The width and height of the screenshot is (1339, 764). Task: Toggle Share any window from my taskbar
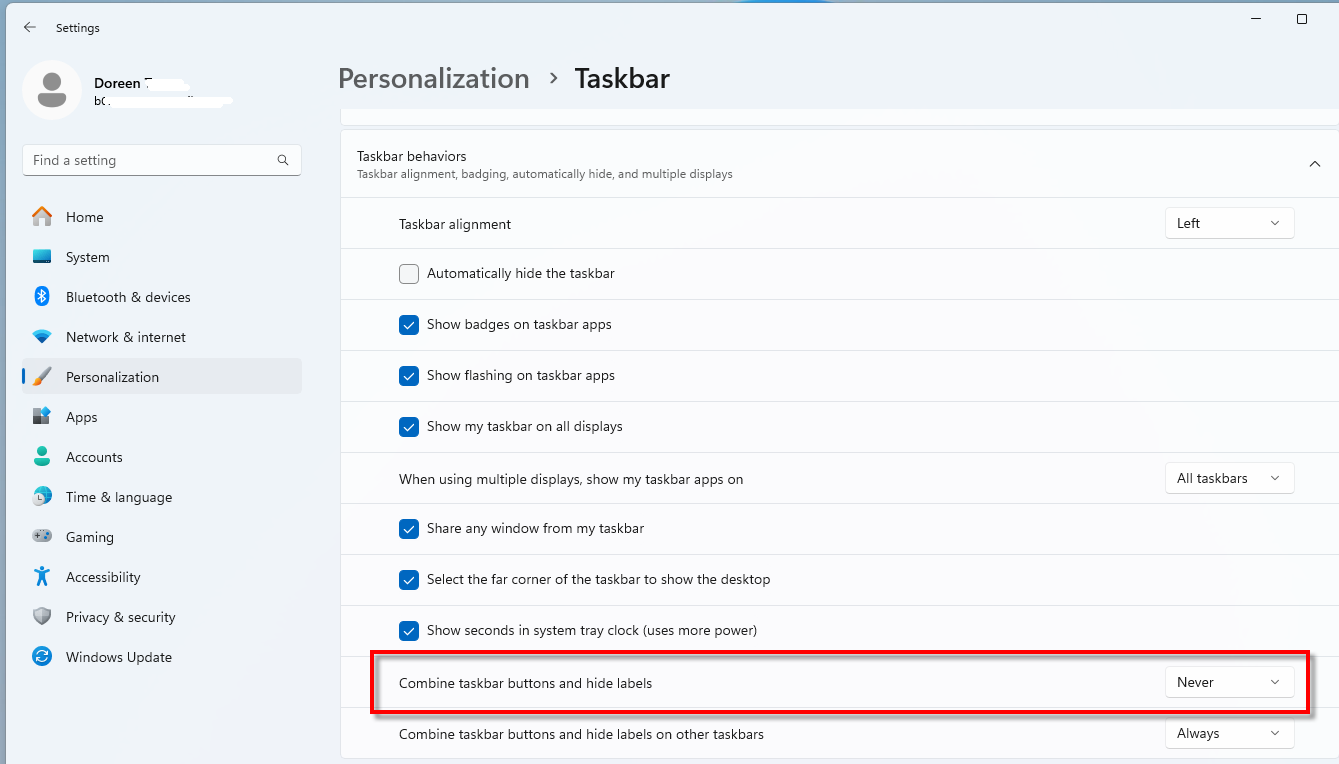pyautogui.click(x=409, y=528)
